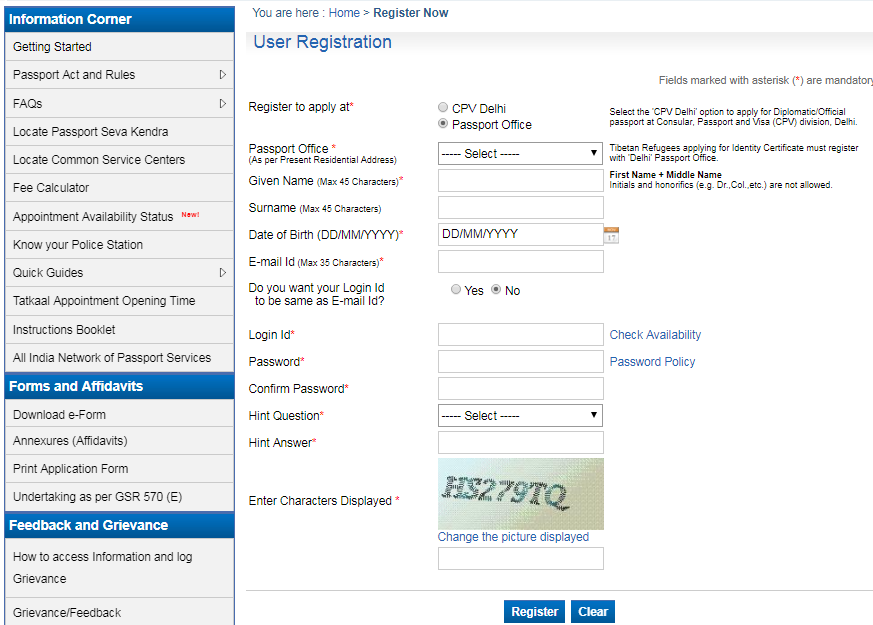Focus the Given Name text field
Screen dimensions: 873x625
[520, 181]
